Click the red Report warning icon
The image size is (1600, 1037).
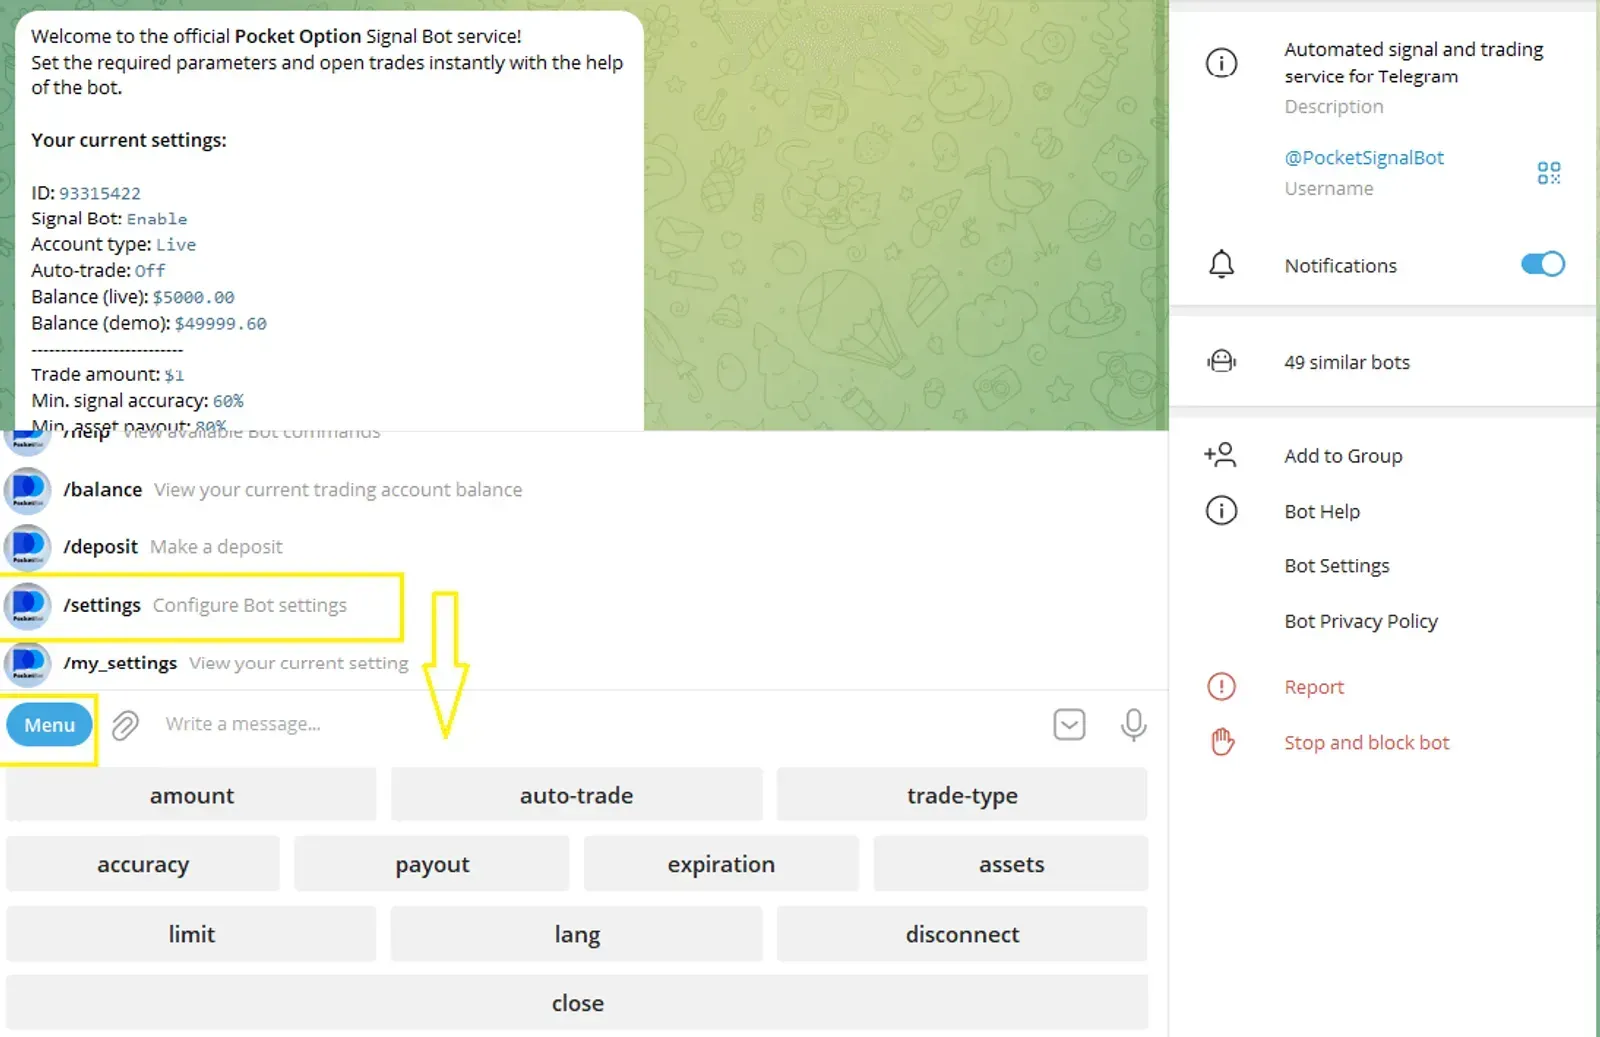(x=1221, y=686)
